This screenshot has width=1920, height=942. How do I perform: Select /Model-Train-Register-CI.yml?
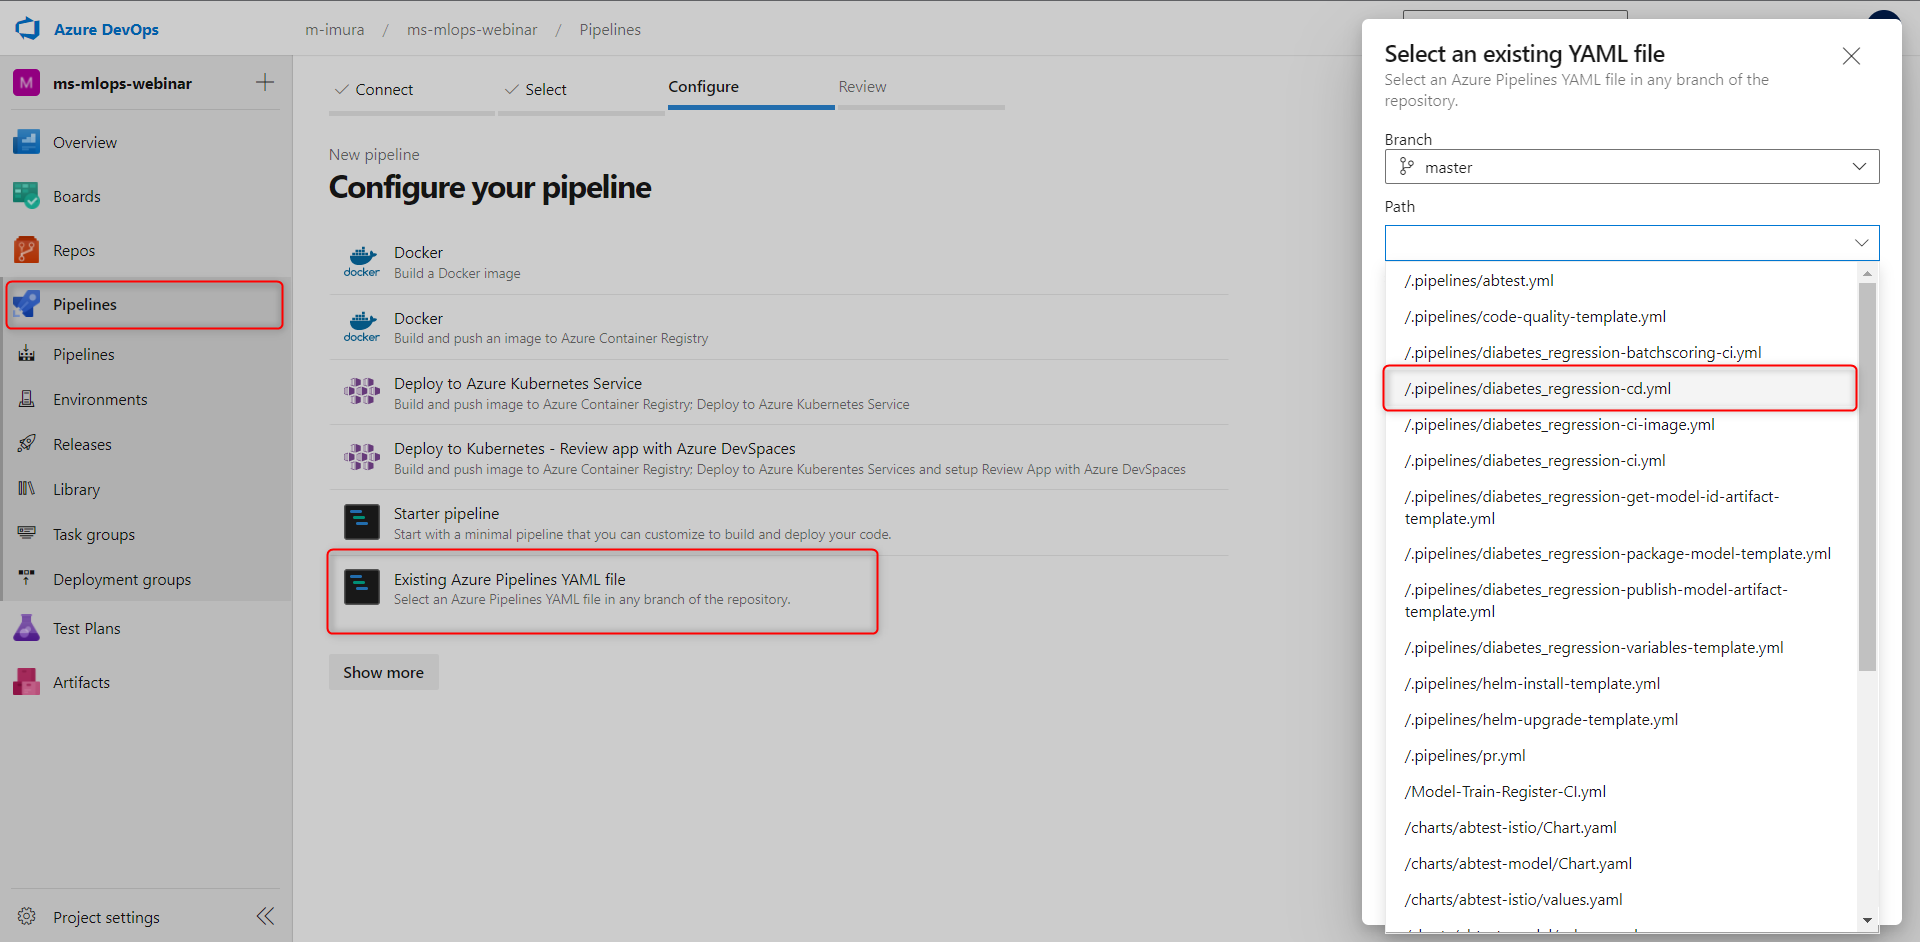tap(1621, 792)
